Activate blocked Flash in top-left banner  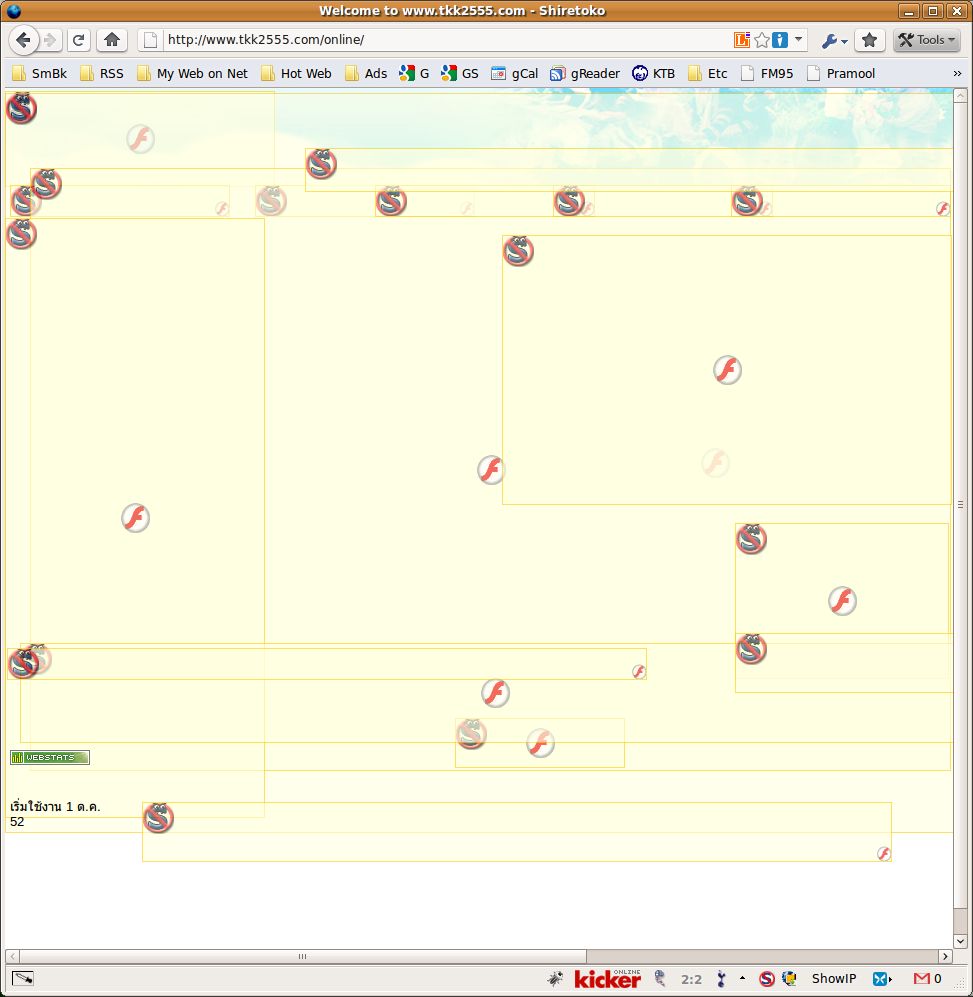click(141, 139)
